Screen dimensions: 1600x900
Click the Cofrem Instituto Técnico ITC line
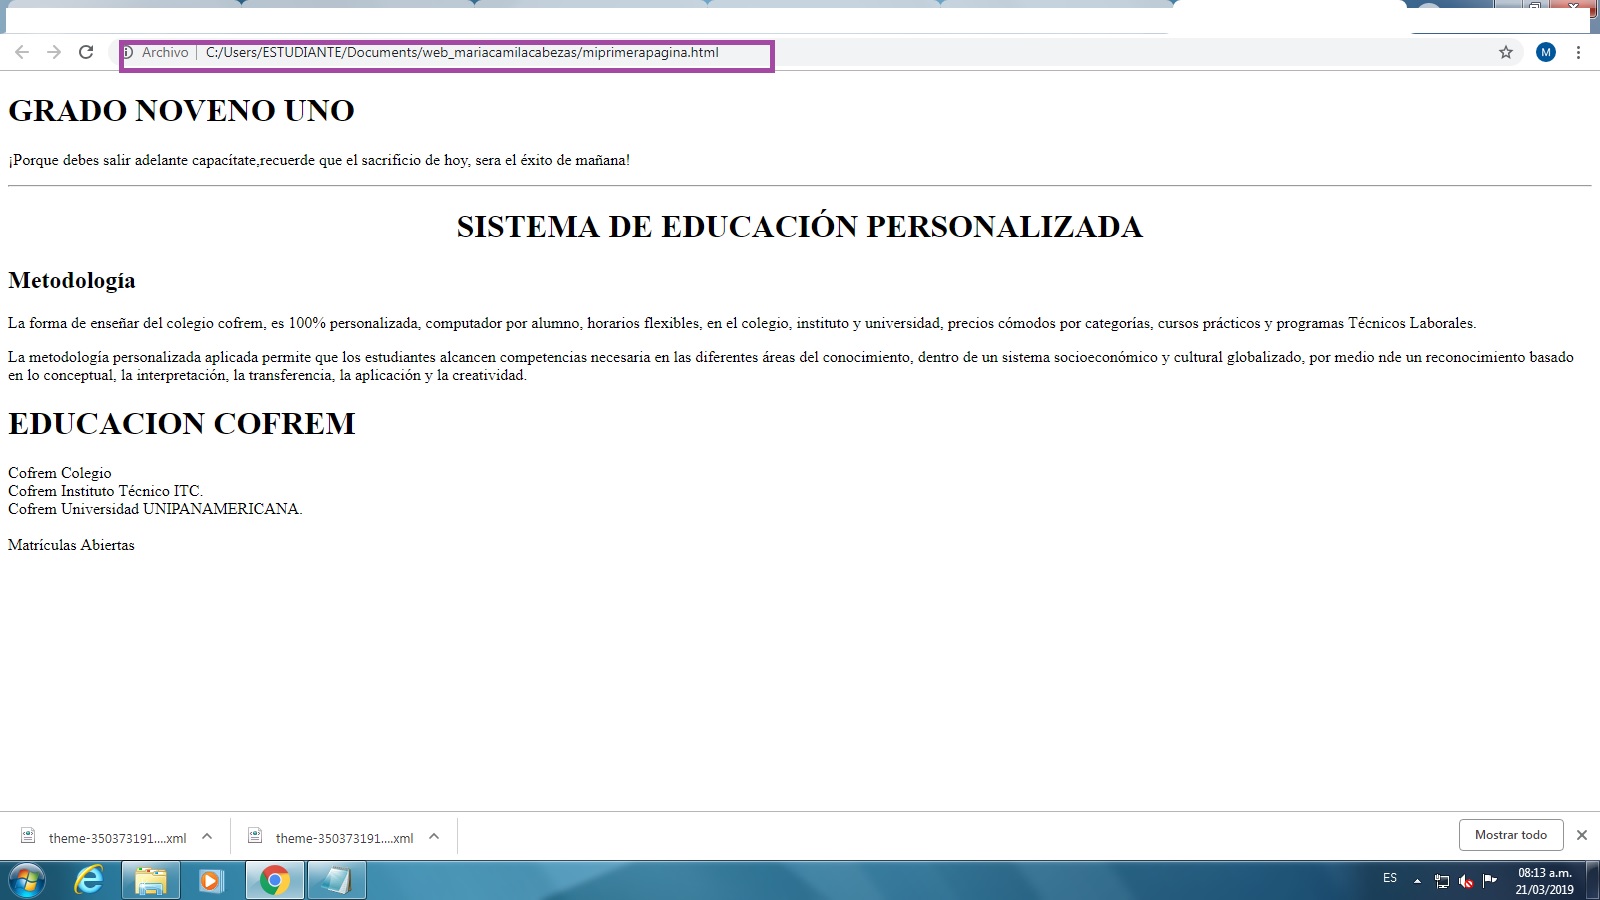coord(105,491)
